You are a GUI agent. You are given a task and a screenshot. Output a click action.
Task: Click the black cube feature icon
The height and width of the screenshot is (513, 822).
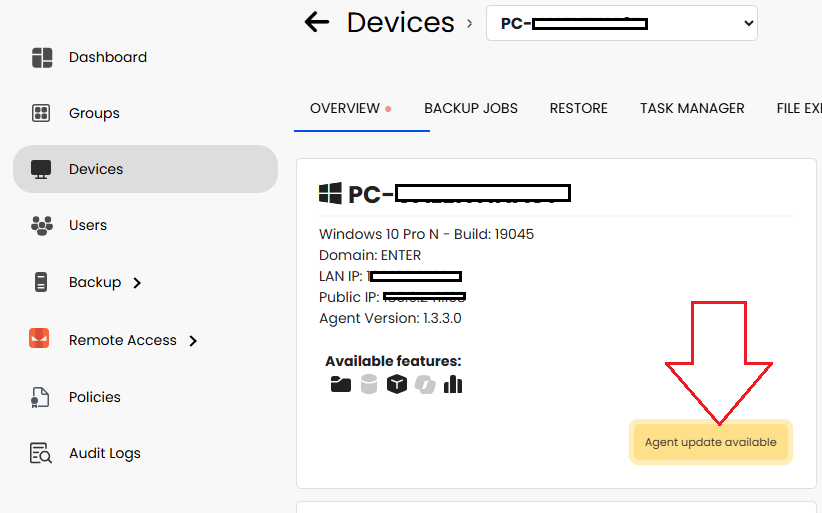click(x=397, y=384)
